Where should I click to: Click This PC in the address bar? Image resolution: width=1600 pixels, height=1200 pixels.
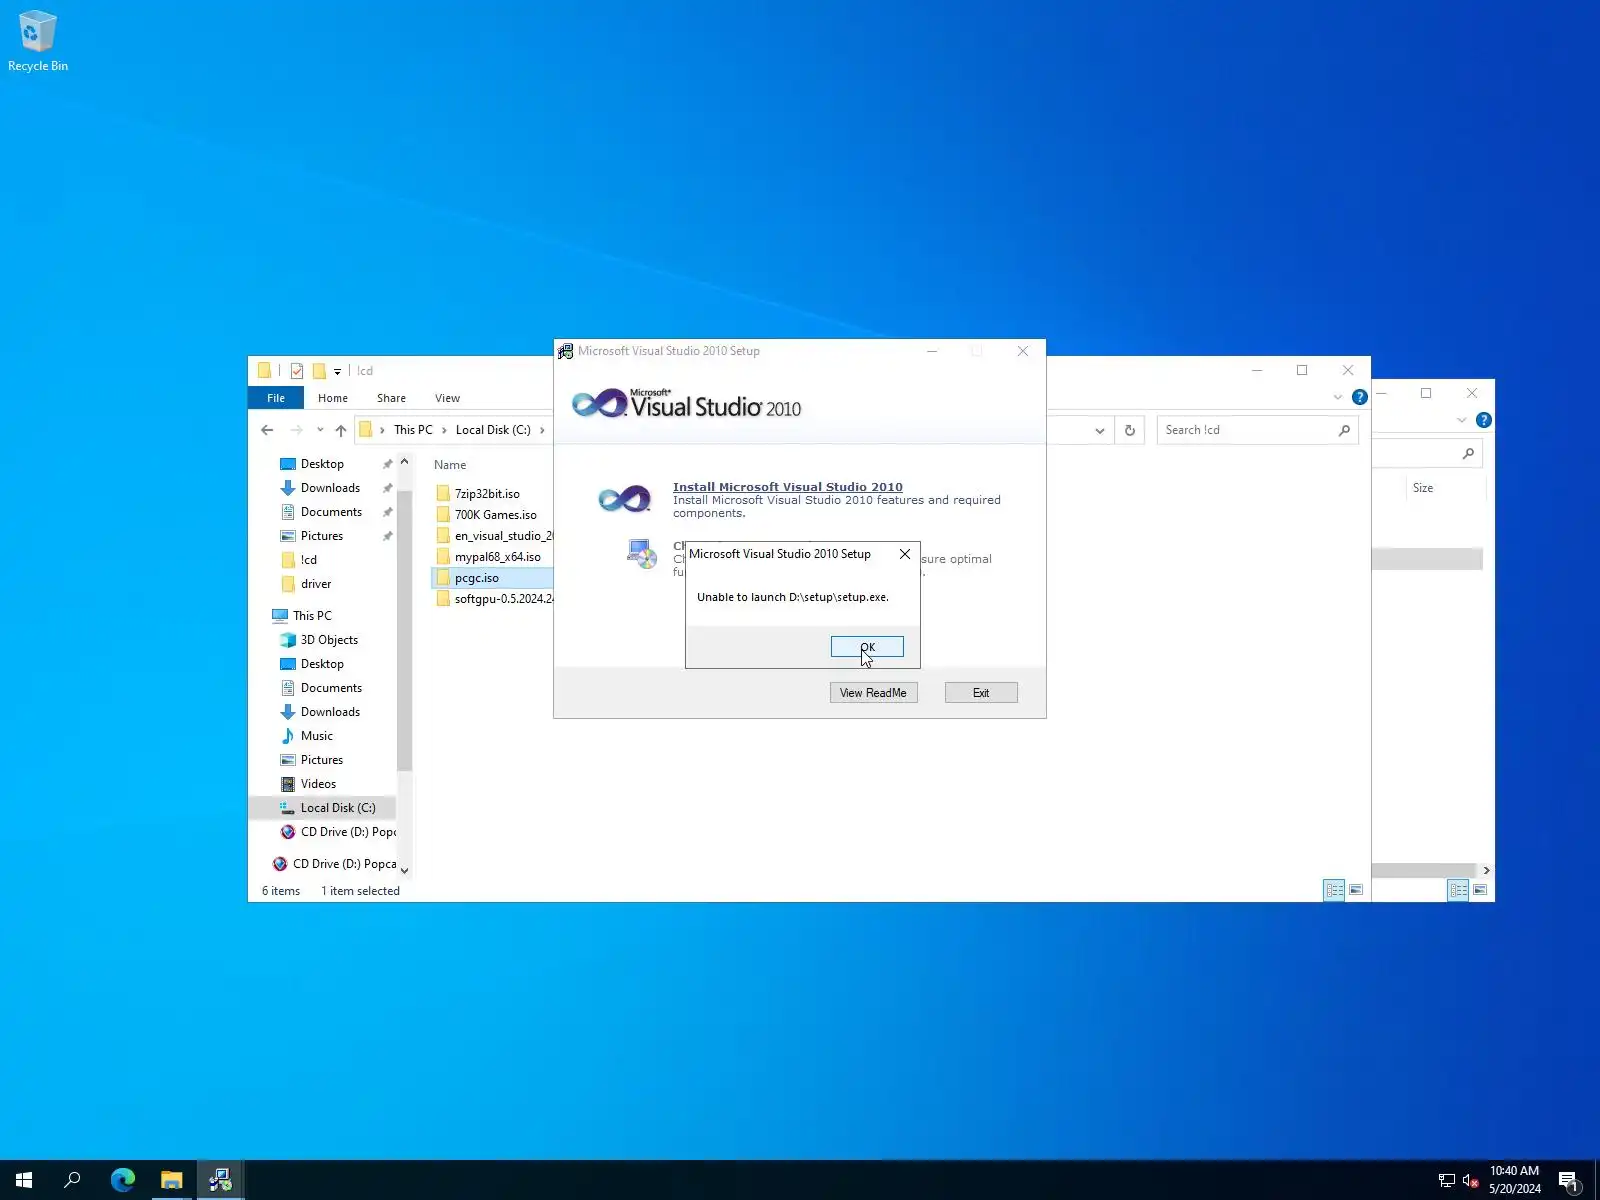(413, 430)
